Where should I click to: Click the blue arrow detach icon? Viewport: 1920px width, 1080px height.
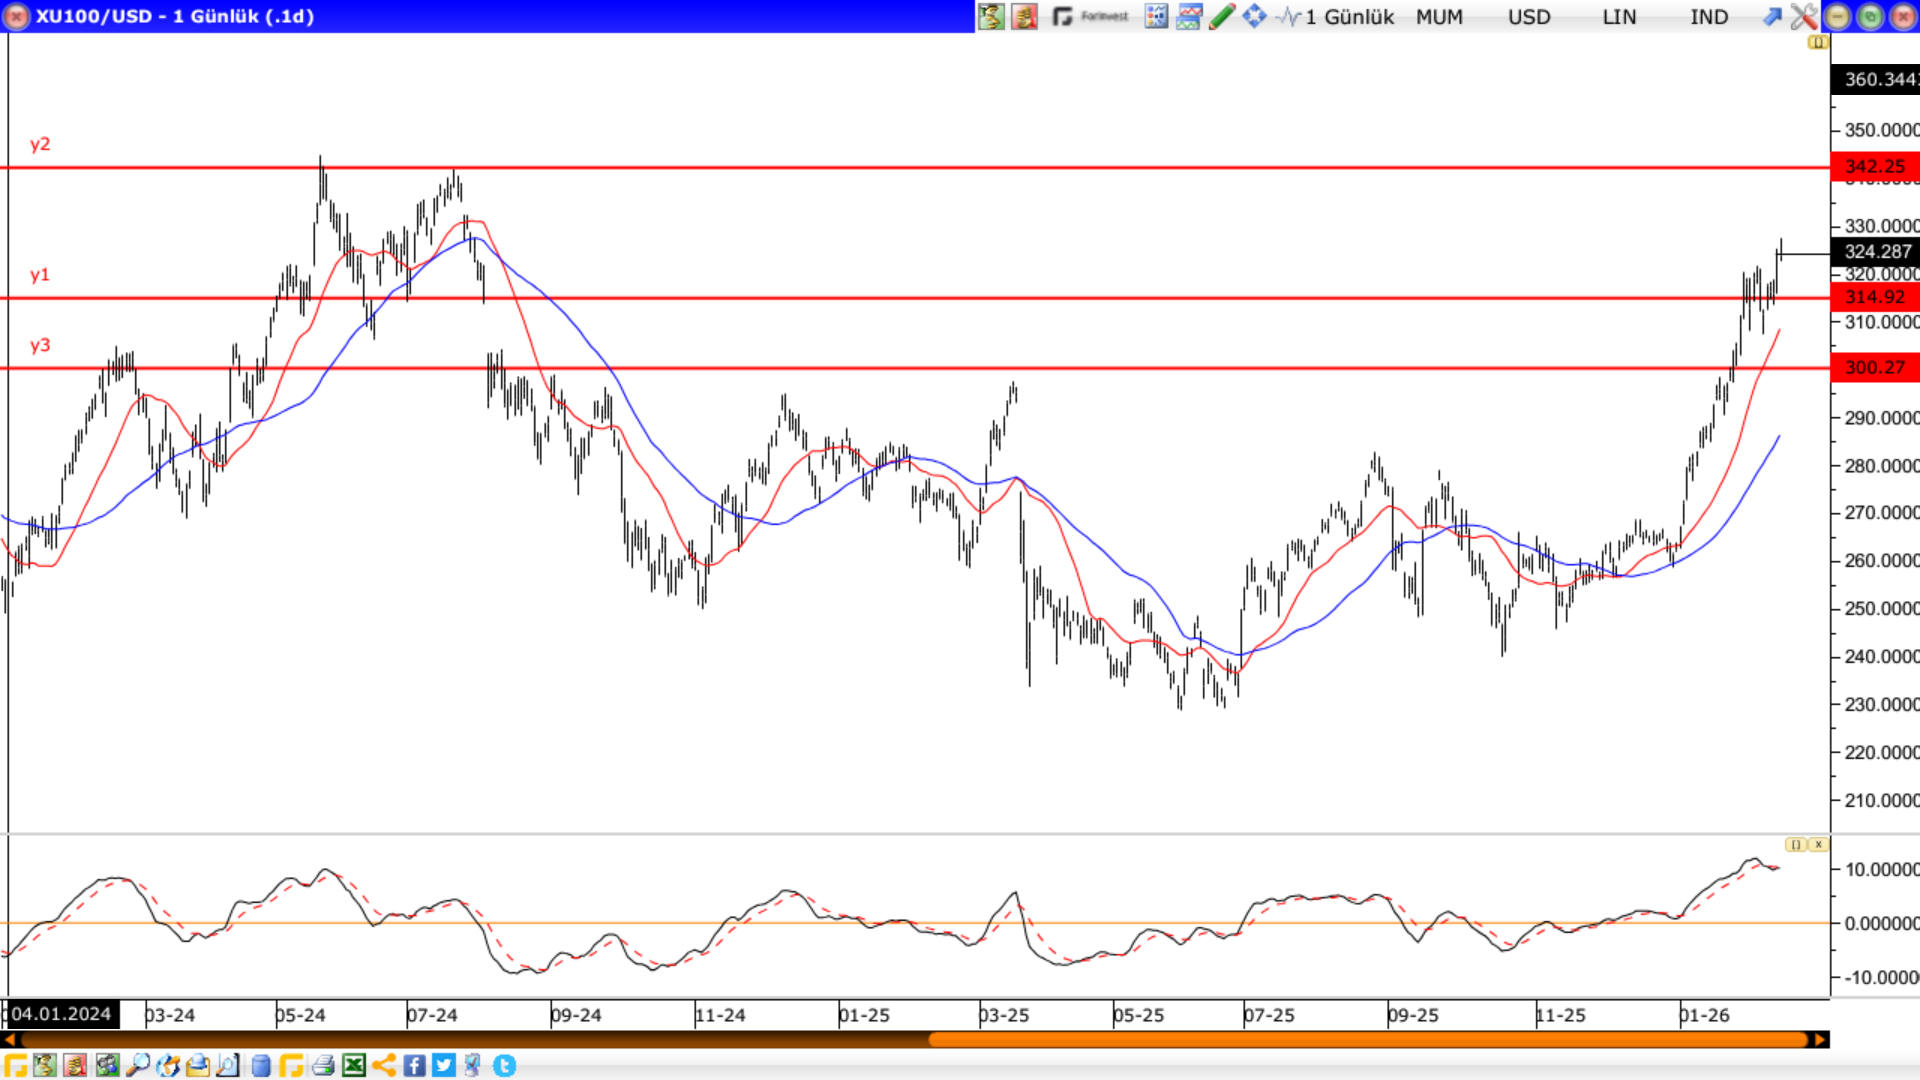pos(1772,16)
